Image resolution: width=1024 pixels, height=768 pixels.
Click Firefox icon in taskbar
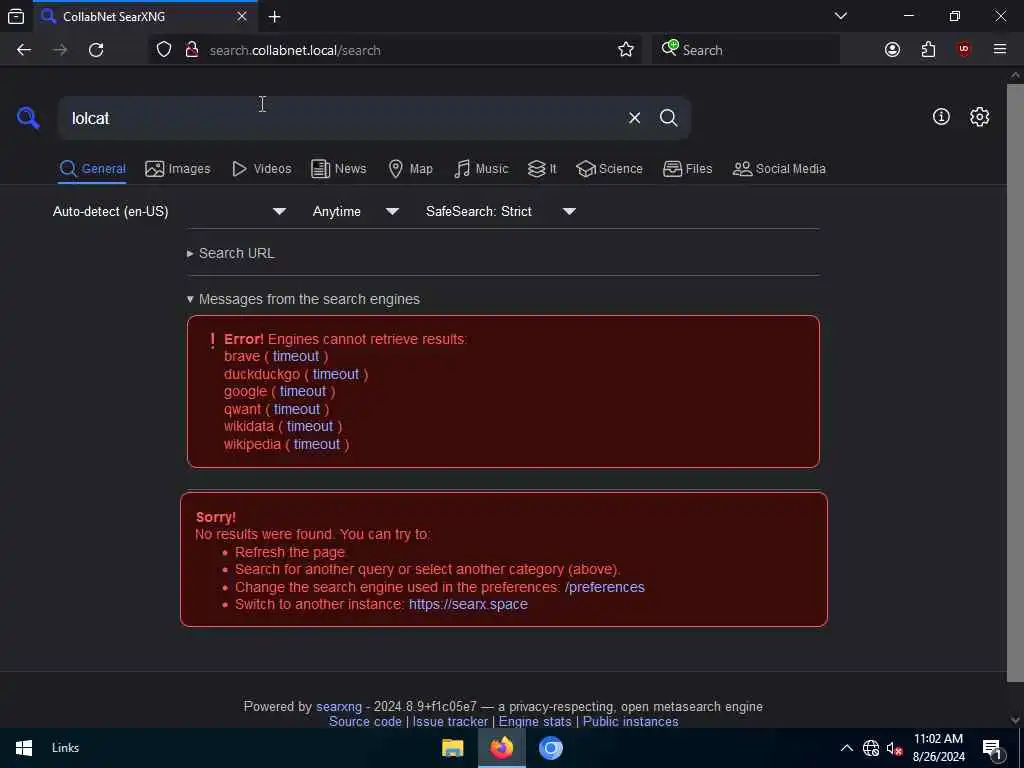pos(502,748)
